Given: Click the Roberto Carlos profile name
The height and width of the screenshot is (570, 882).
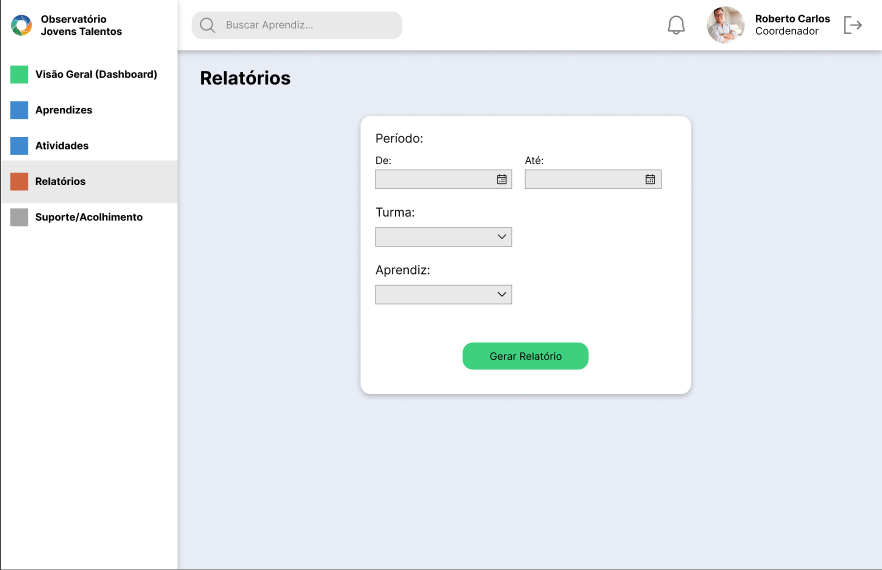Looking at the screenshot, I should (792, 19).
